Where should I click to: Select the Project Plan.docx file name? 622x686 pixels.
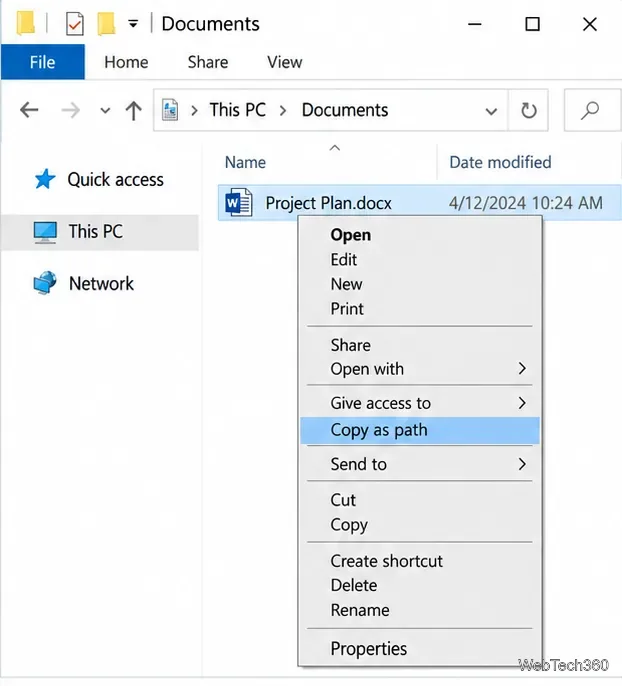click(328, 203)
